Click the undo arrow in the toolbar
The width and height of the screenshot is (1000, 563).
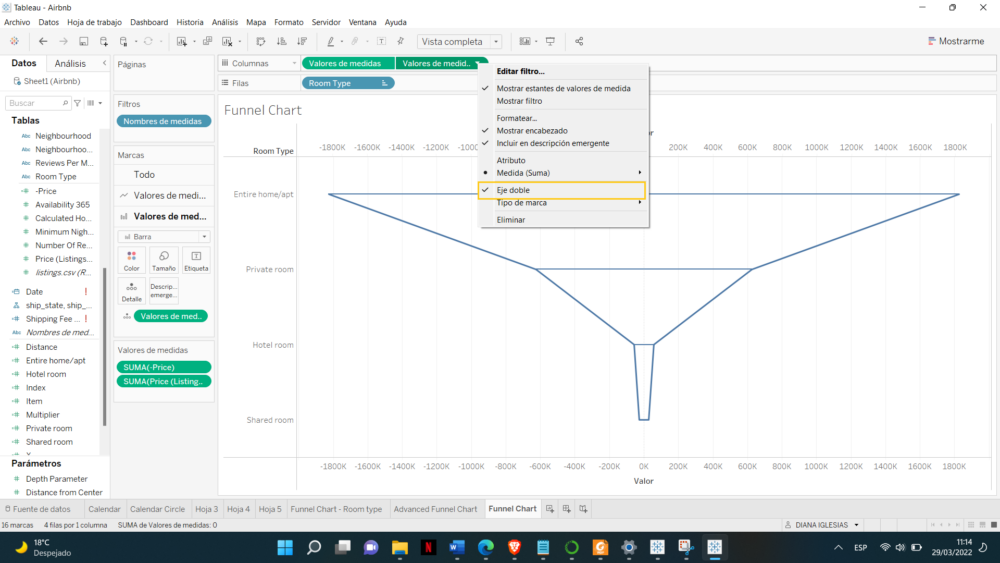point(43,42)
